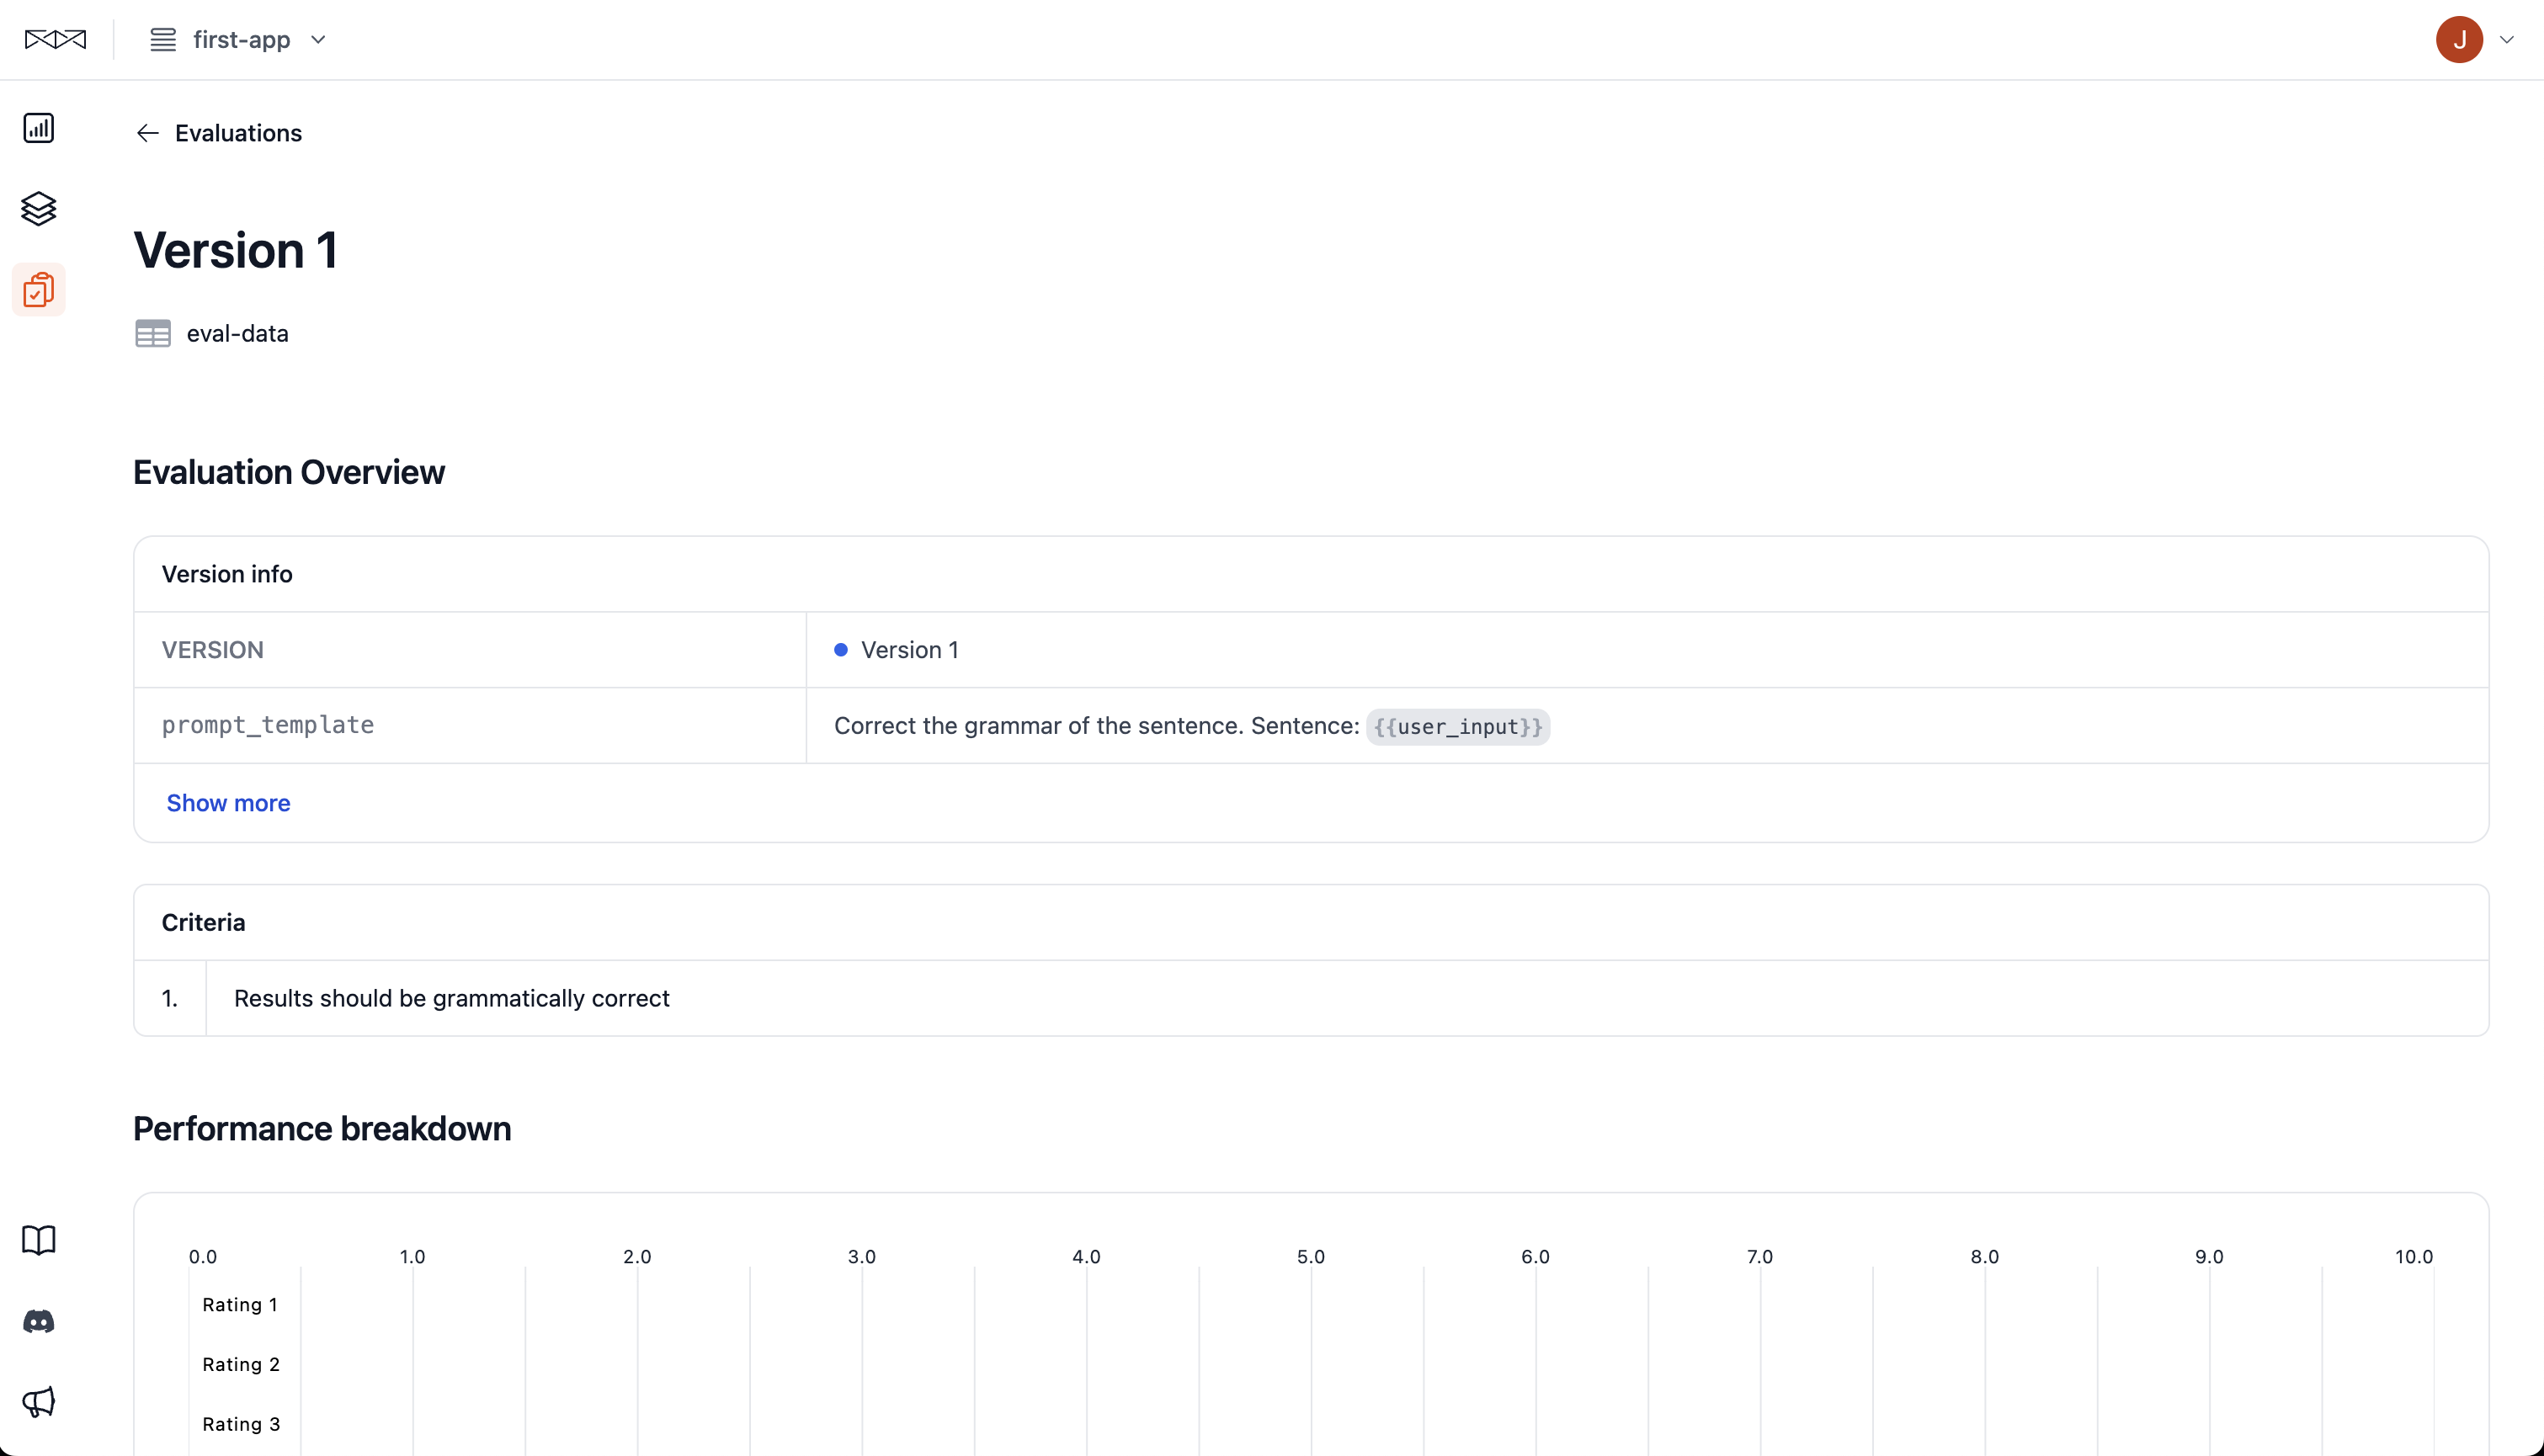Select the evaluations clipboard icon in sidebar
Viewport: 2544px width, 1456px height.
(x=39, y=290)
